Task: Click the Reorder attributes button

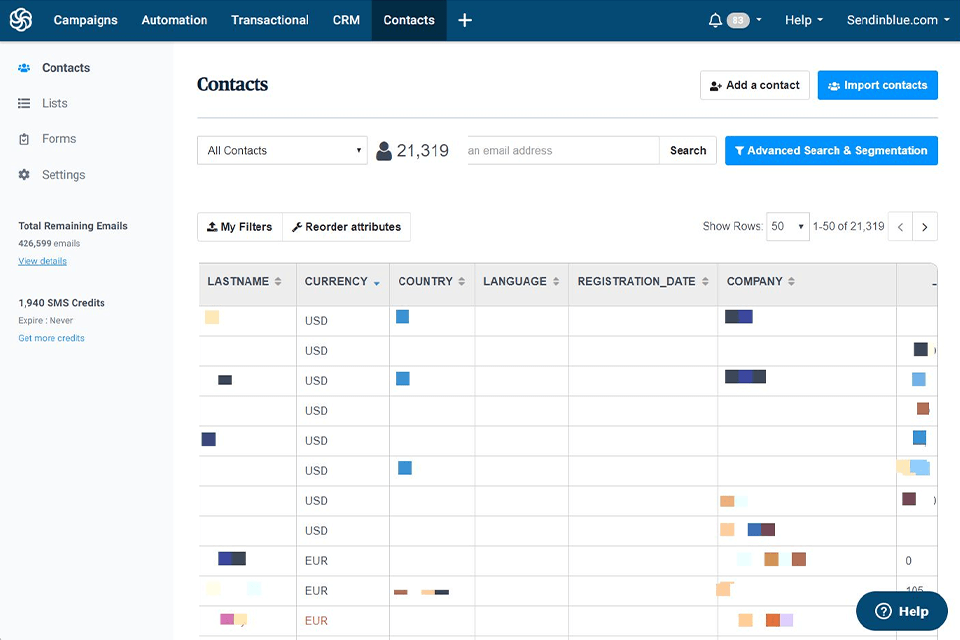Action: (x=347, y=227)
